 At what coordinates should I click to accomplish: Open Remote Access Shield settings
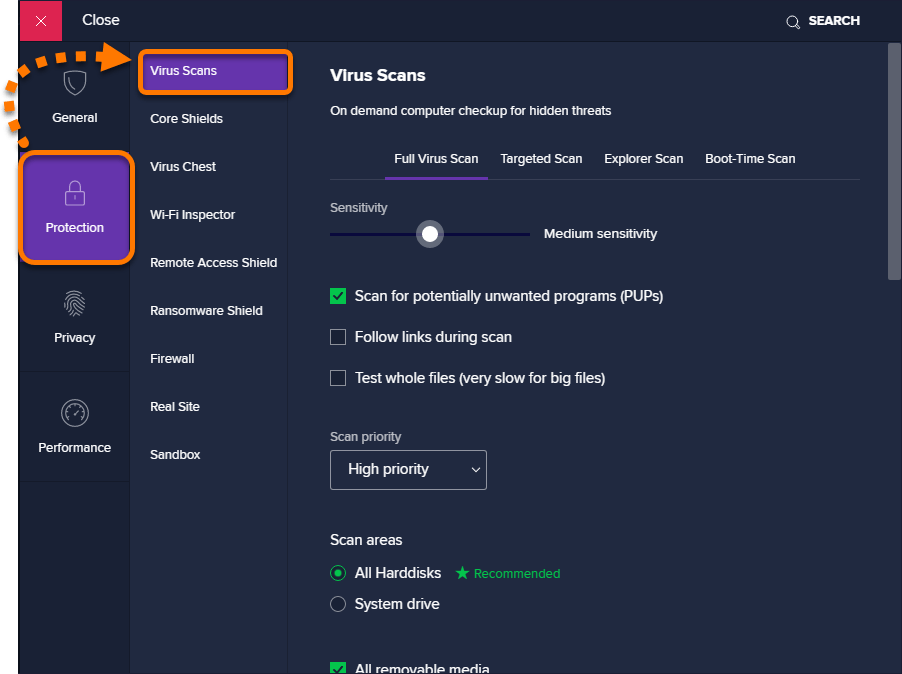coord(213,263)
